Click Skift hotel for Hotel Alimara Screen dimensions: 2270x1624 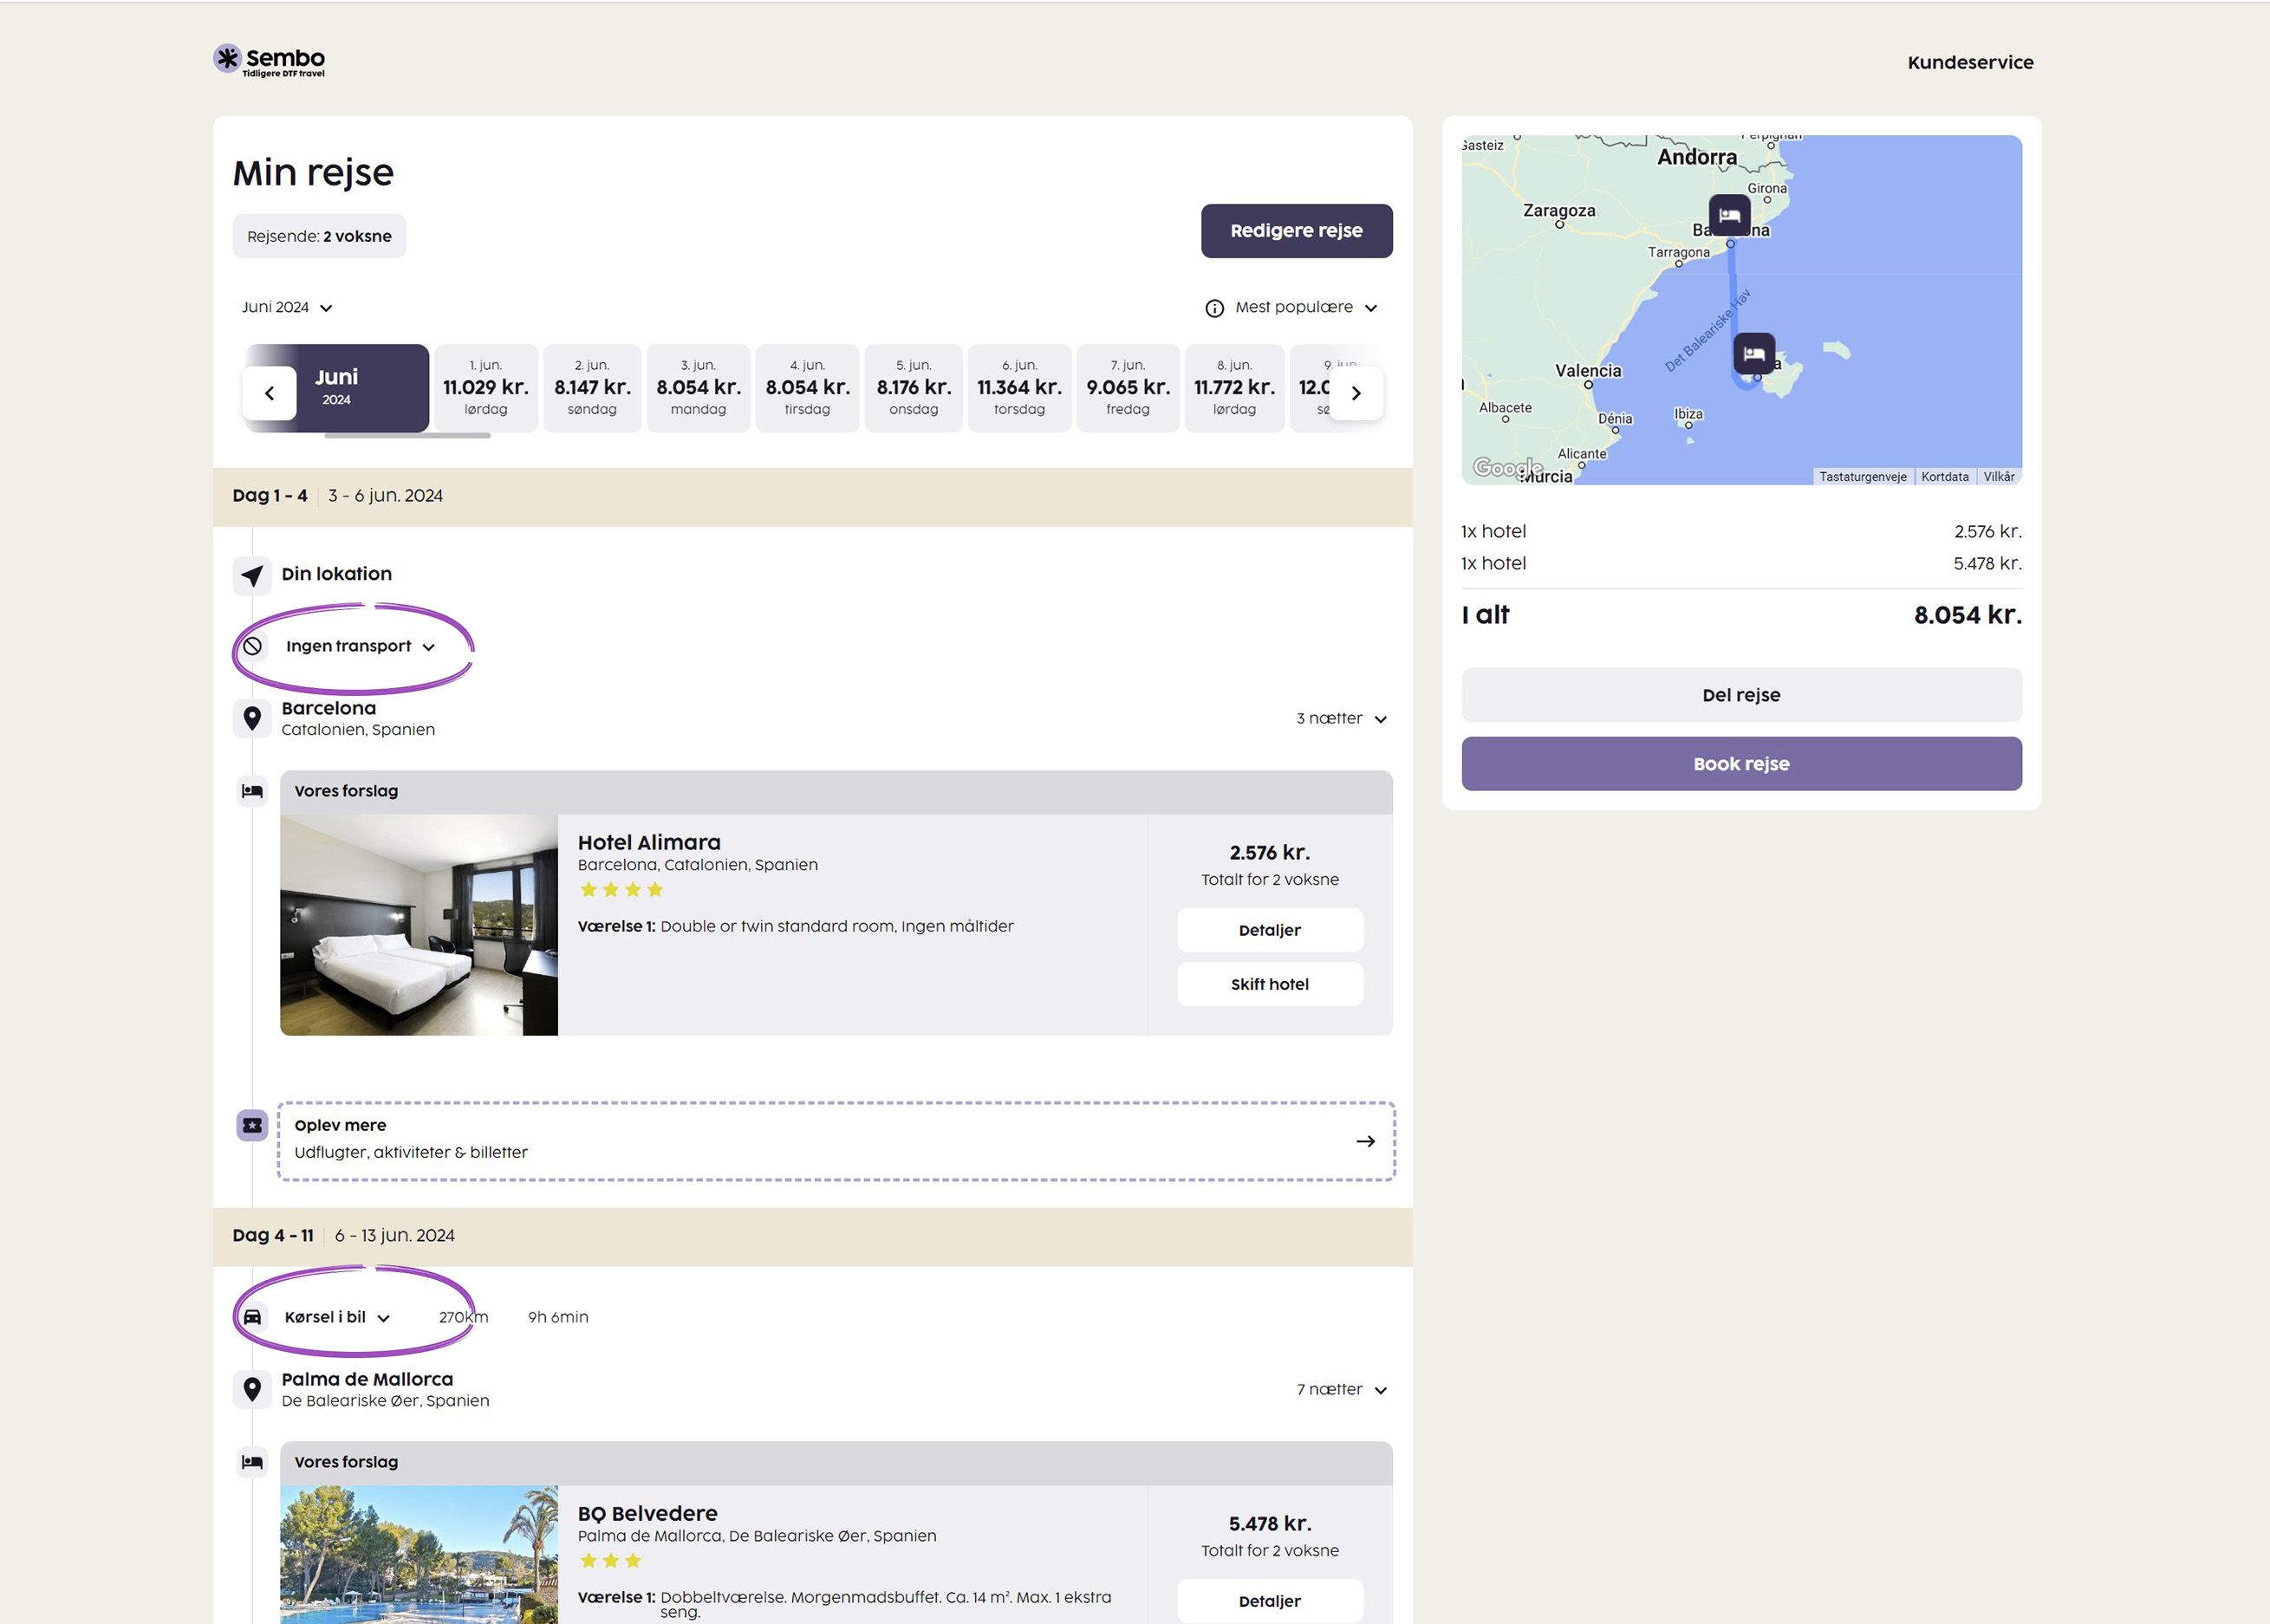1269,984
